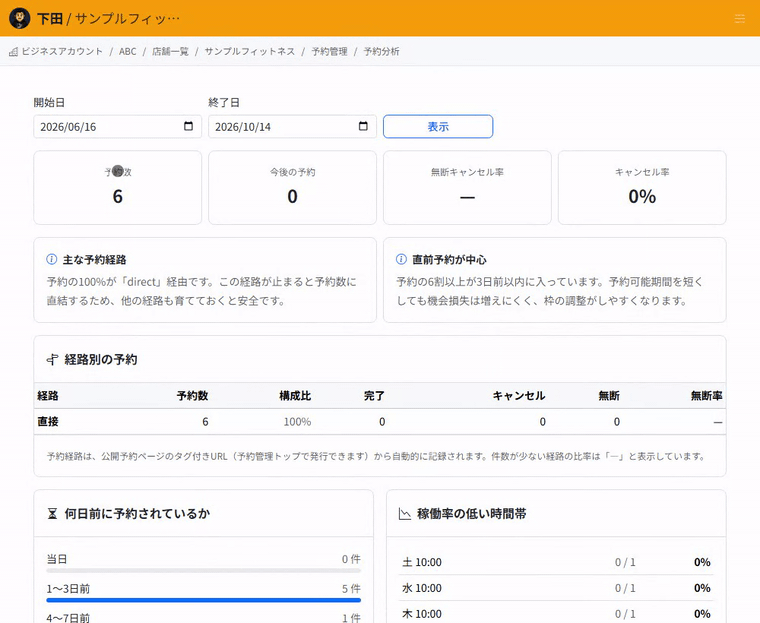Click the キャンセル率 card showing 0%

tap(642, 188)
